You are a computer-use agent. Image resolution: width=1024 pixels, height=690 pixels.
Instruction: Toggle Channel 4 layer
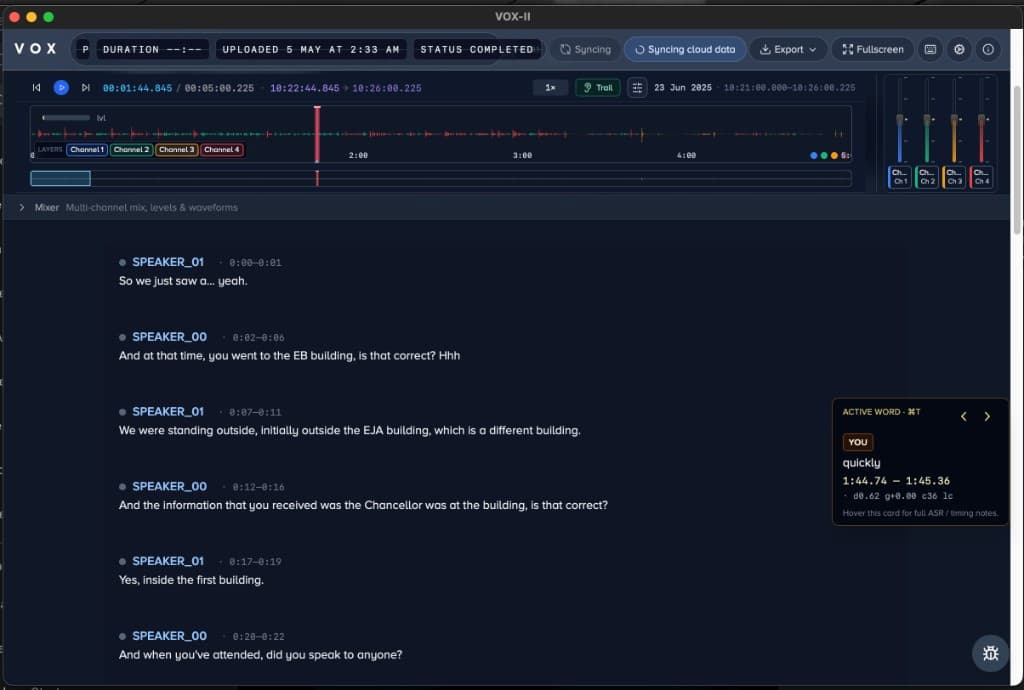click(x=222, y=150)
